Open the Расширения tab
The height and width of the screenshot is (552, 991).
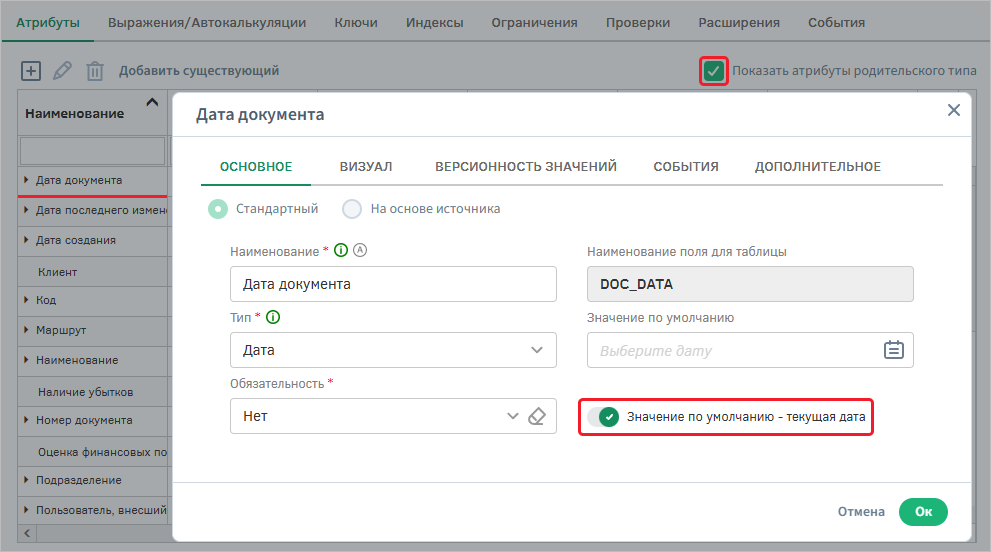point(739,23)
